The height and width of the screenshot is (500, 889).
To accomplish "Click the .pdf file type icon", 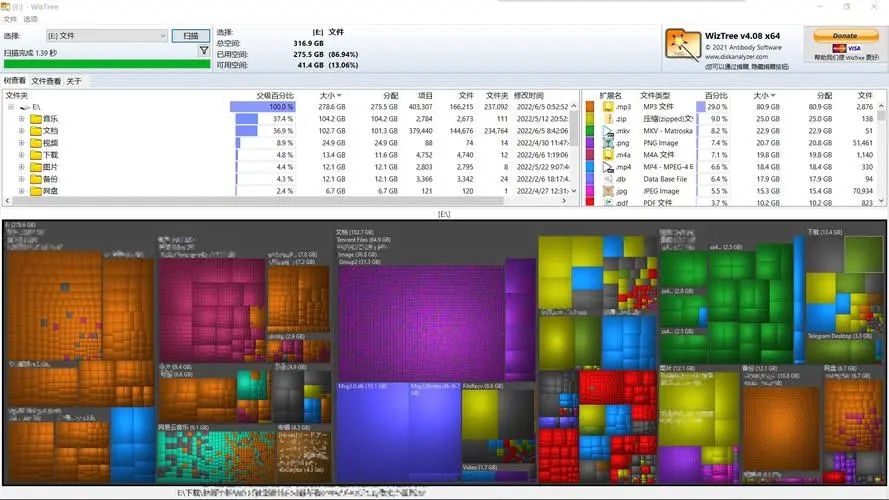I will 608,202.
